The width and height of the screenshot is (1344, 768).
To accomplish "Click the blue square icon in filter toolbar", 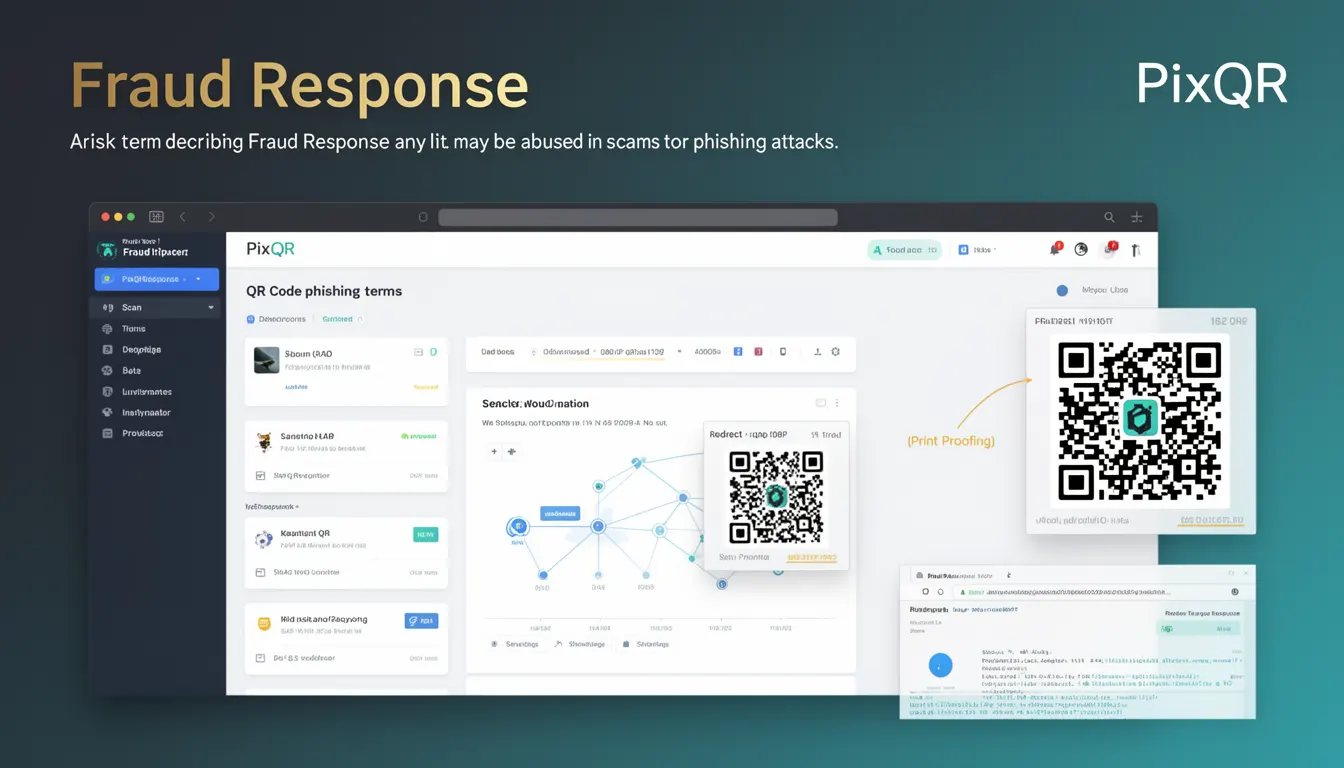I will tap(738, 352).
